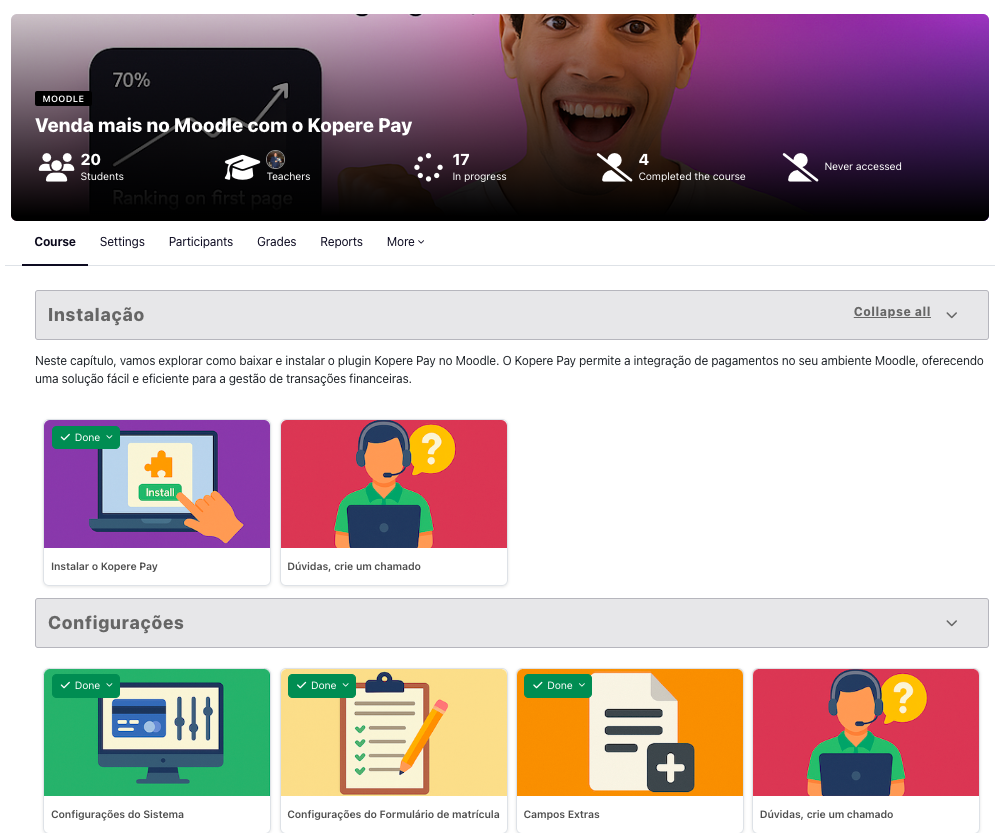Image resolution: width=1001 pixels, height=833 pixels.
Task: Click the course title Venda mais no Moodle
Action: click(223, 125)
